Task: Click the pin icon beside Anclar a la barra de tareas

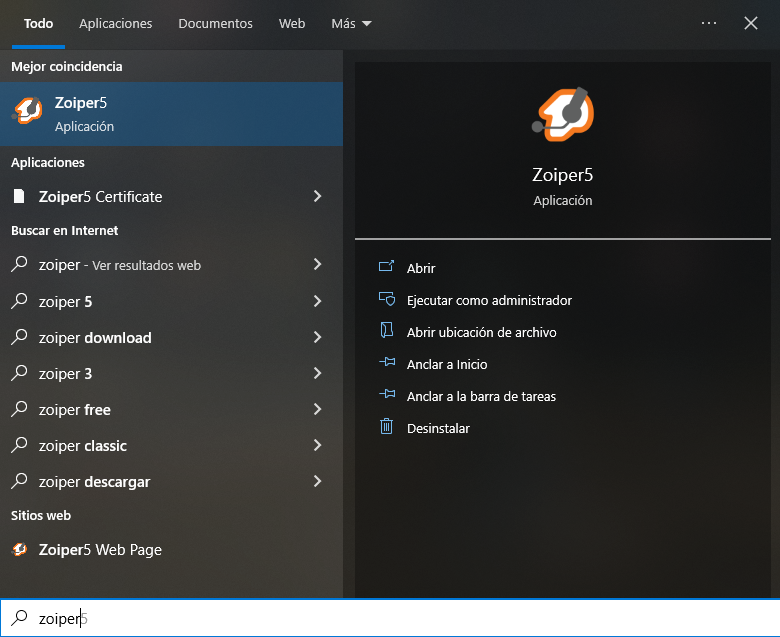Action: tap(387, 395)
